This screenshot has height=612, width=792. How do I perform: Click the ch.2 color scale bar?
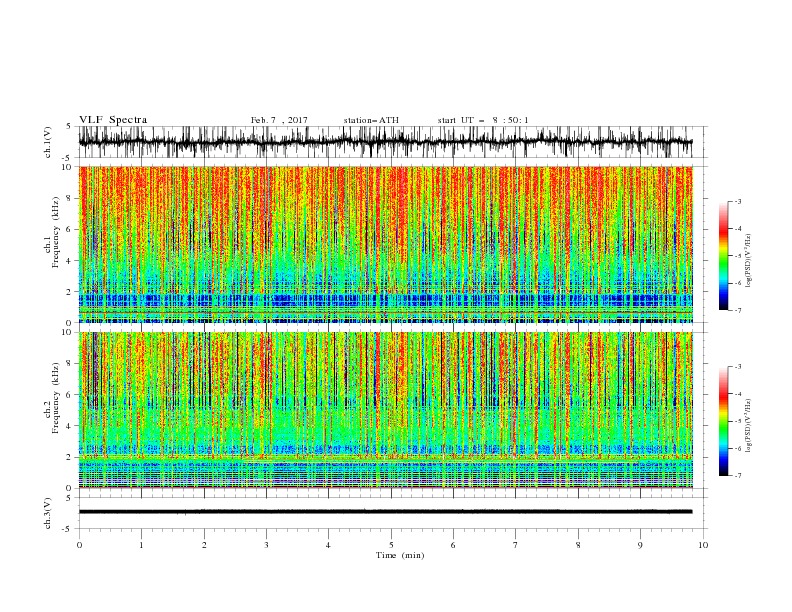[723, 421]
